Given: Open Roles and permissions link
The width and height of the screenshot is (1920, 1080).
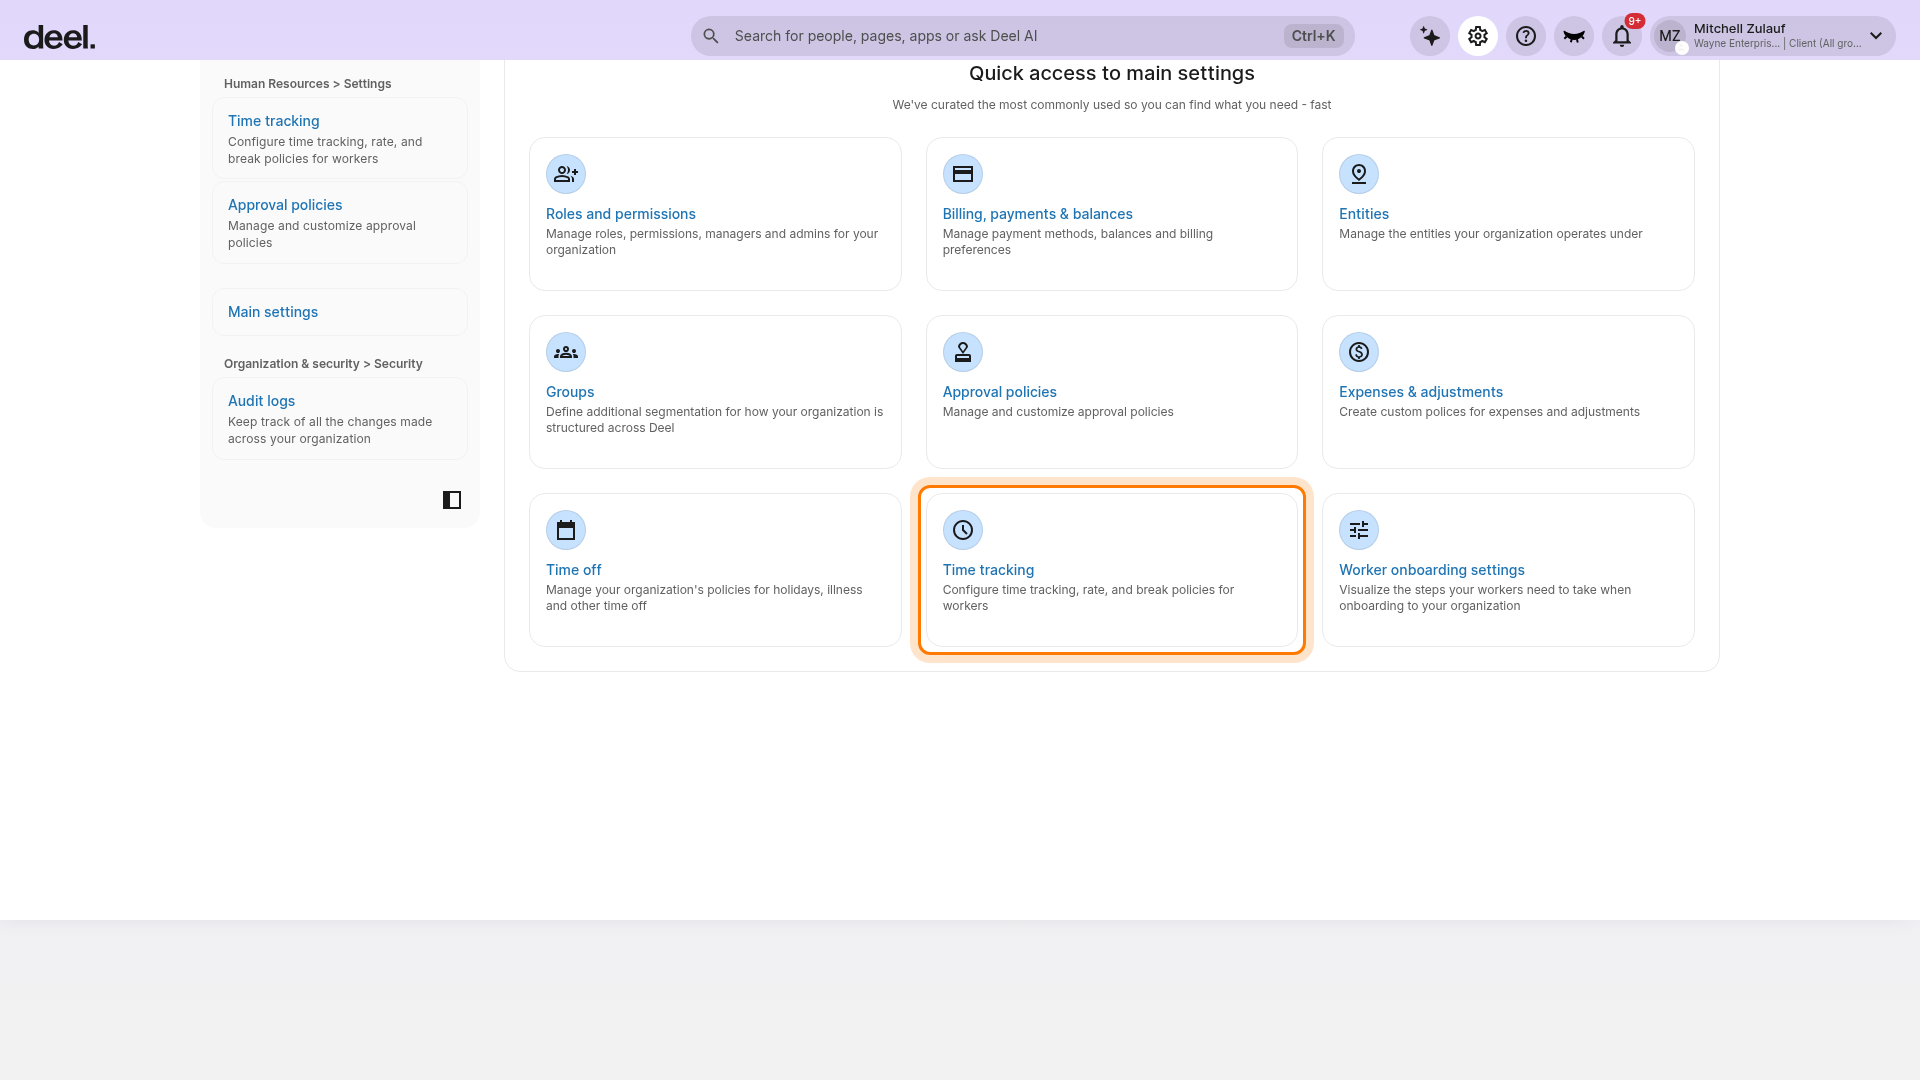Looking at the screenshot, I should coord(620,214).
